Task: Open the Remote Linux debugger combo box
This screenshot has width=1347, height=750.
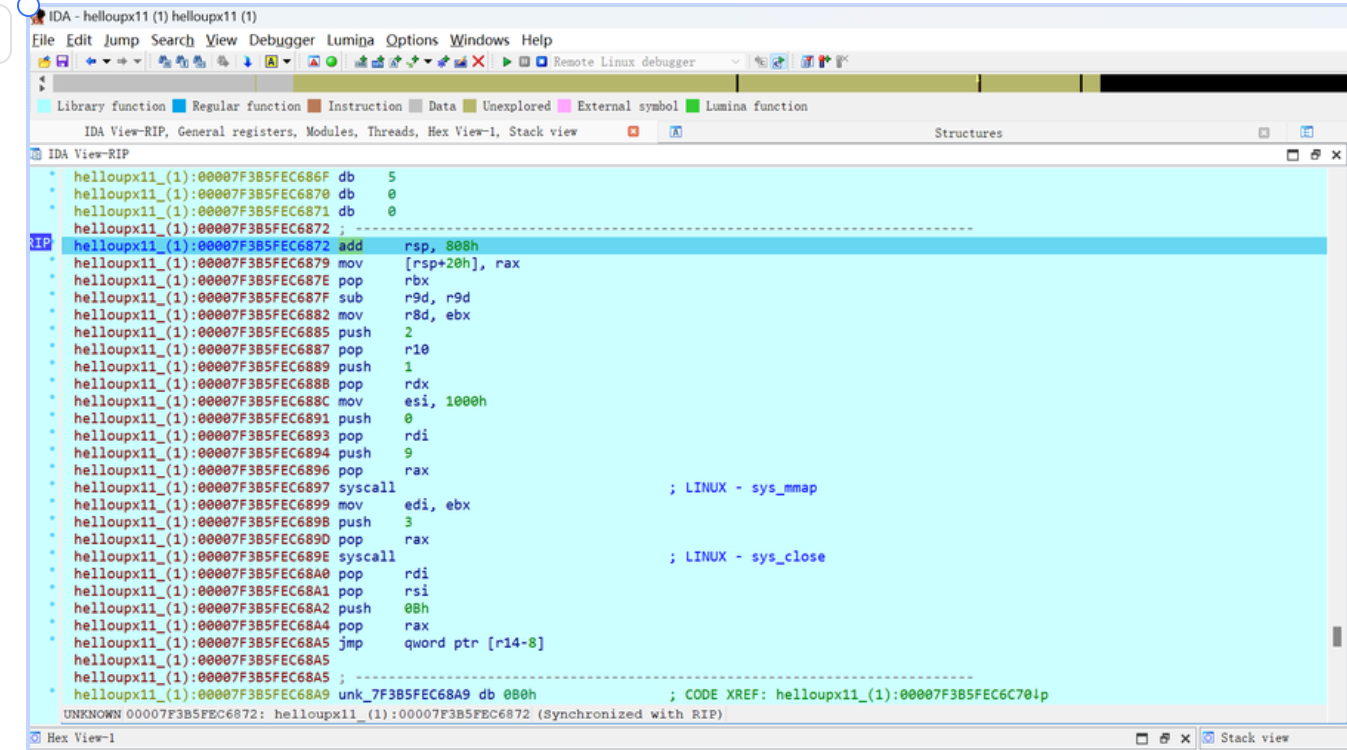Action: [x=648, y=62]
